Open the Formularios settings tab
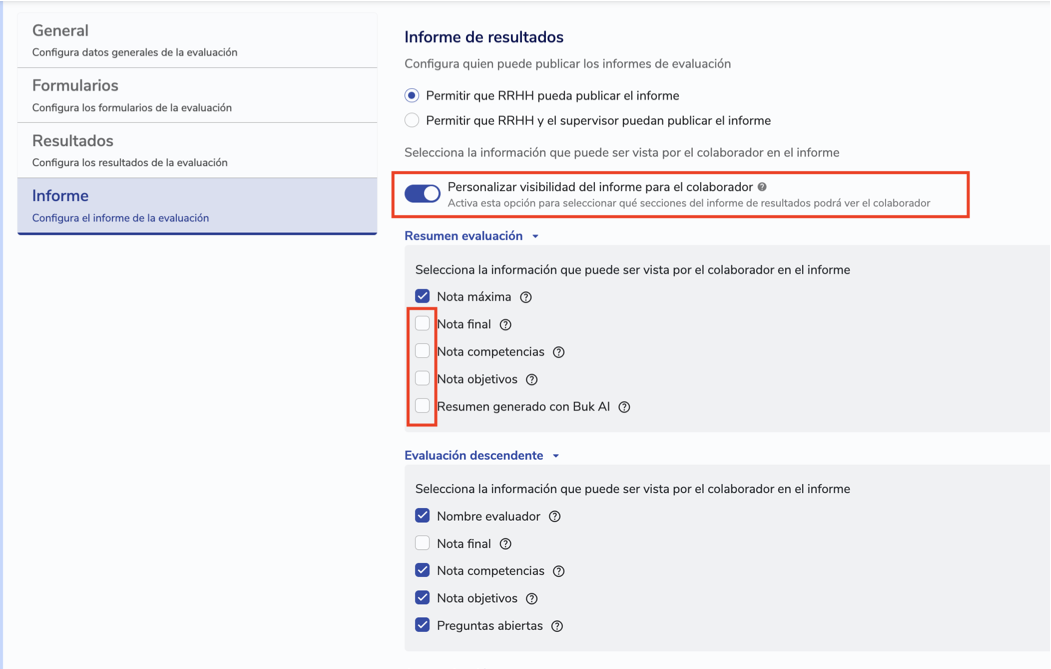 click(197, 95)
